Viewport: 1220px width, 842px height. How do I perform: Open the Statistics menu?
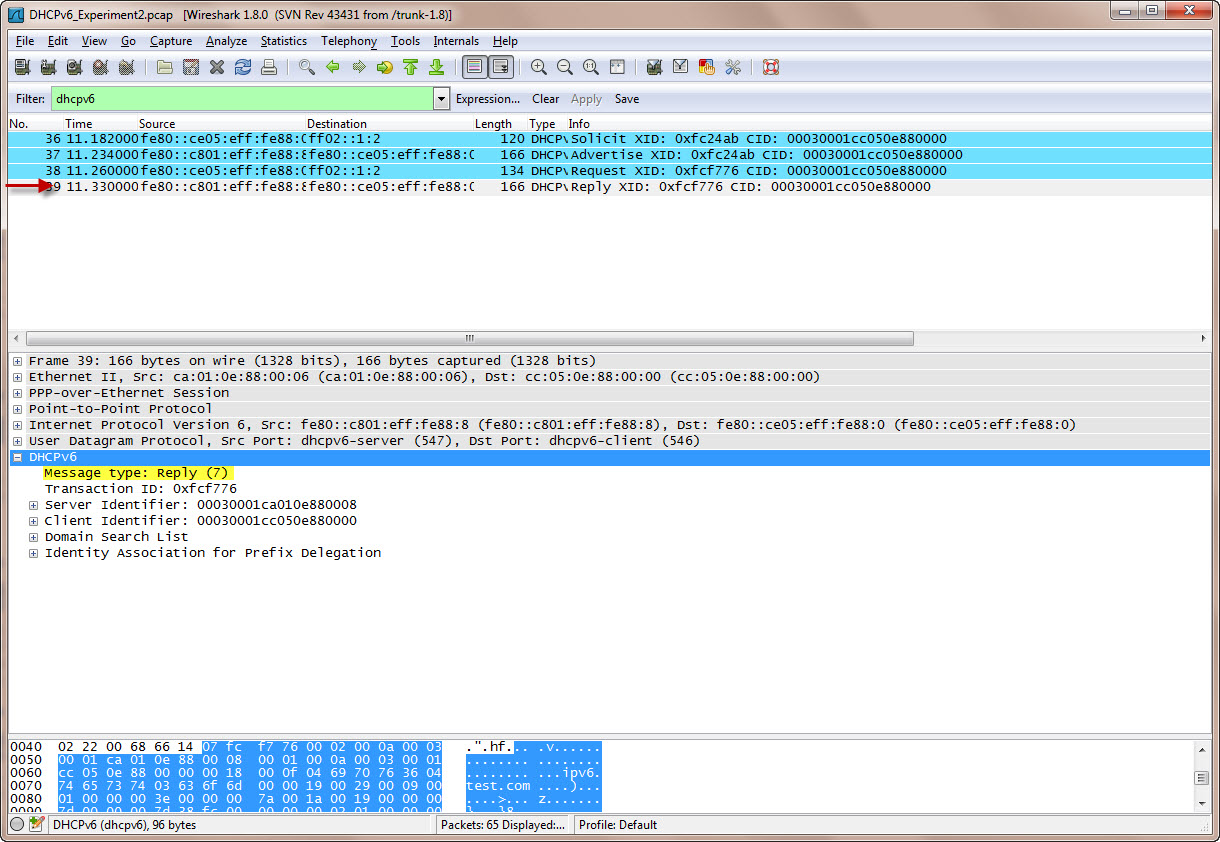[x=283, y=41]
